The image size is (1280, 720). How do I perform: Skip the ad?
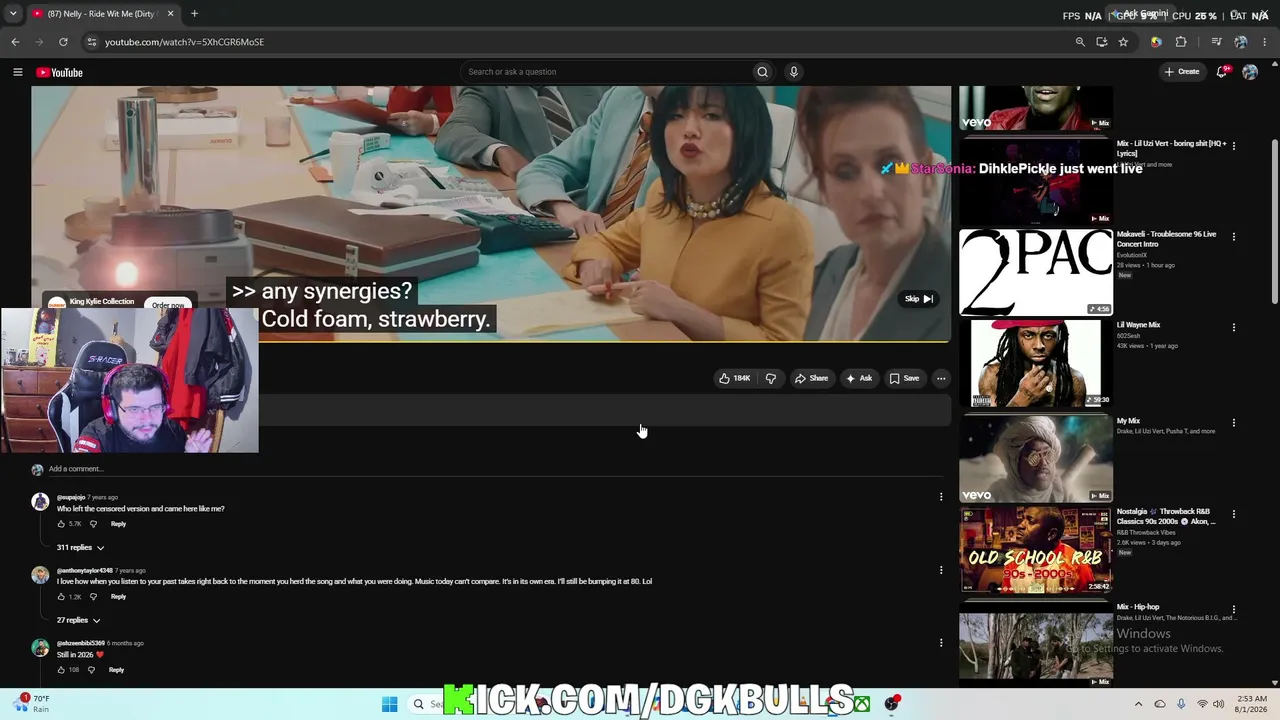(918, 299)
